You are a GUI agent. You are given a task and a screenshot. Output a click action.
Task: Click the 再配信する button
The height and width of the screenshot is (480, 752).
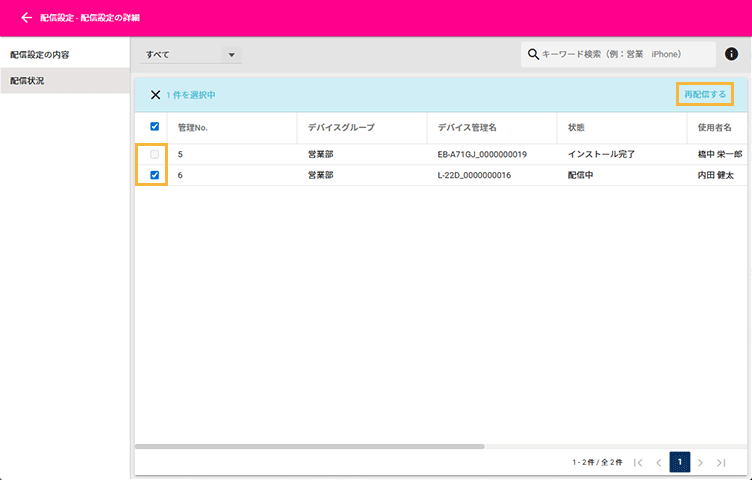tap(705, 94)
